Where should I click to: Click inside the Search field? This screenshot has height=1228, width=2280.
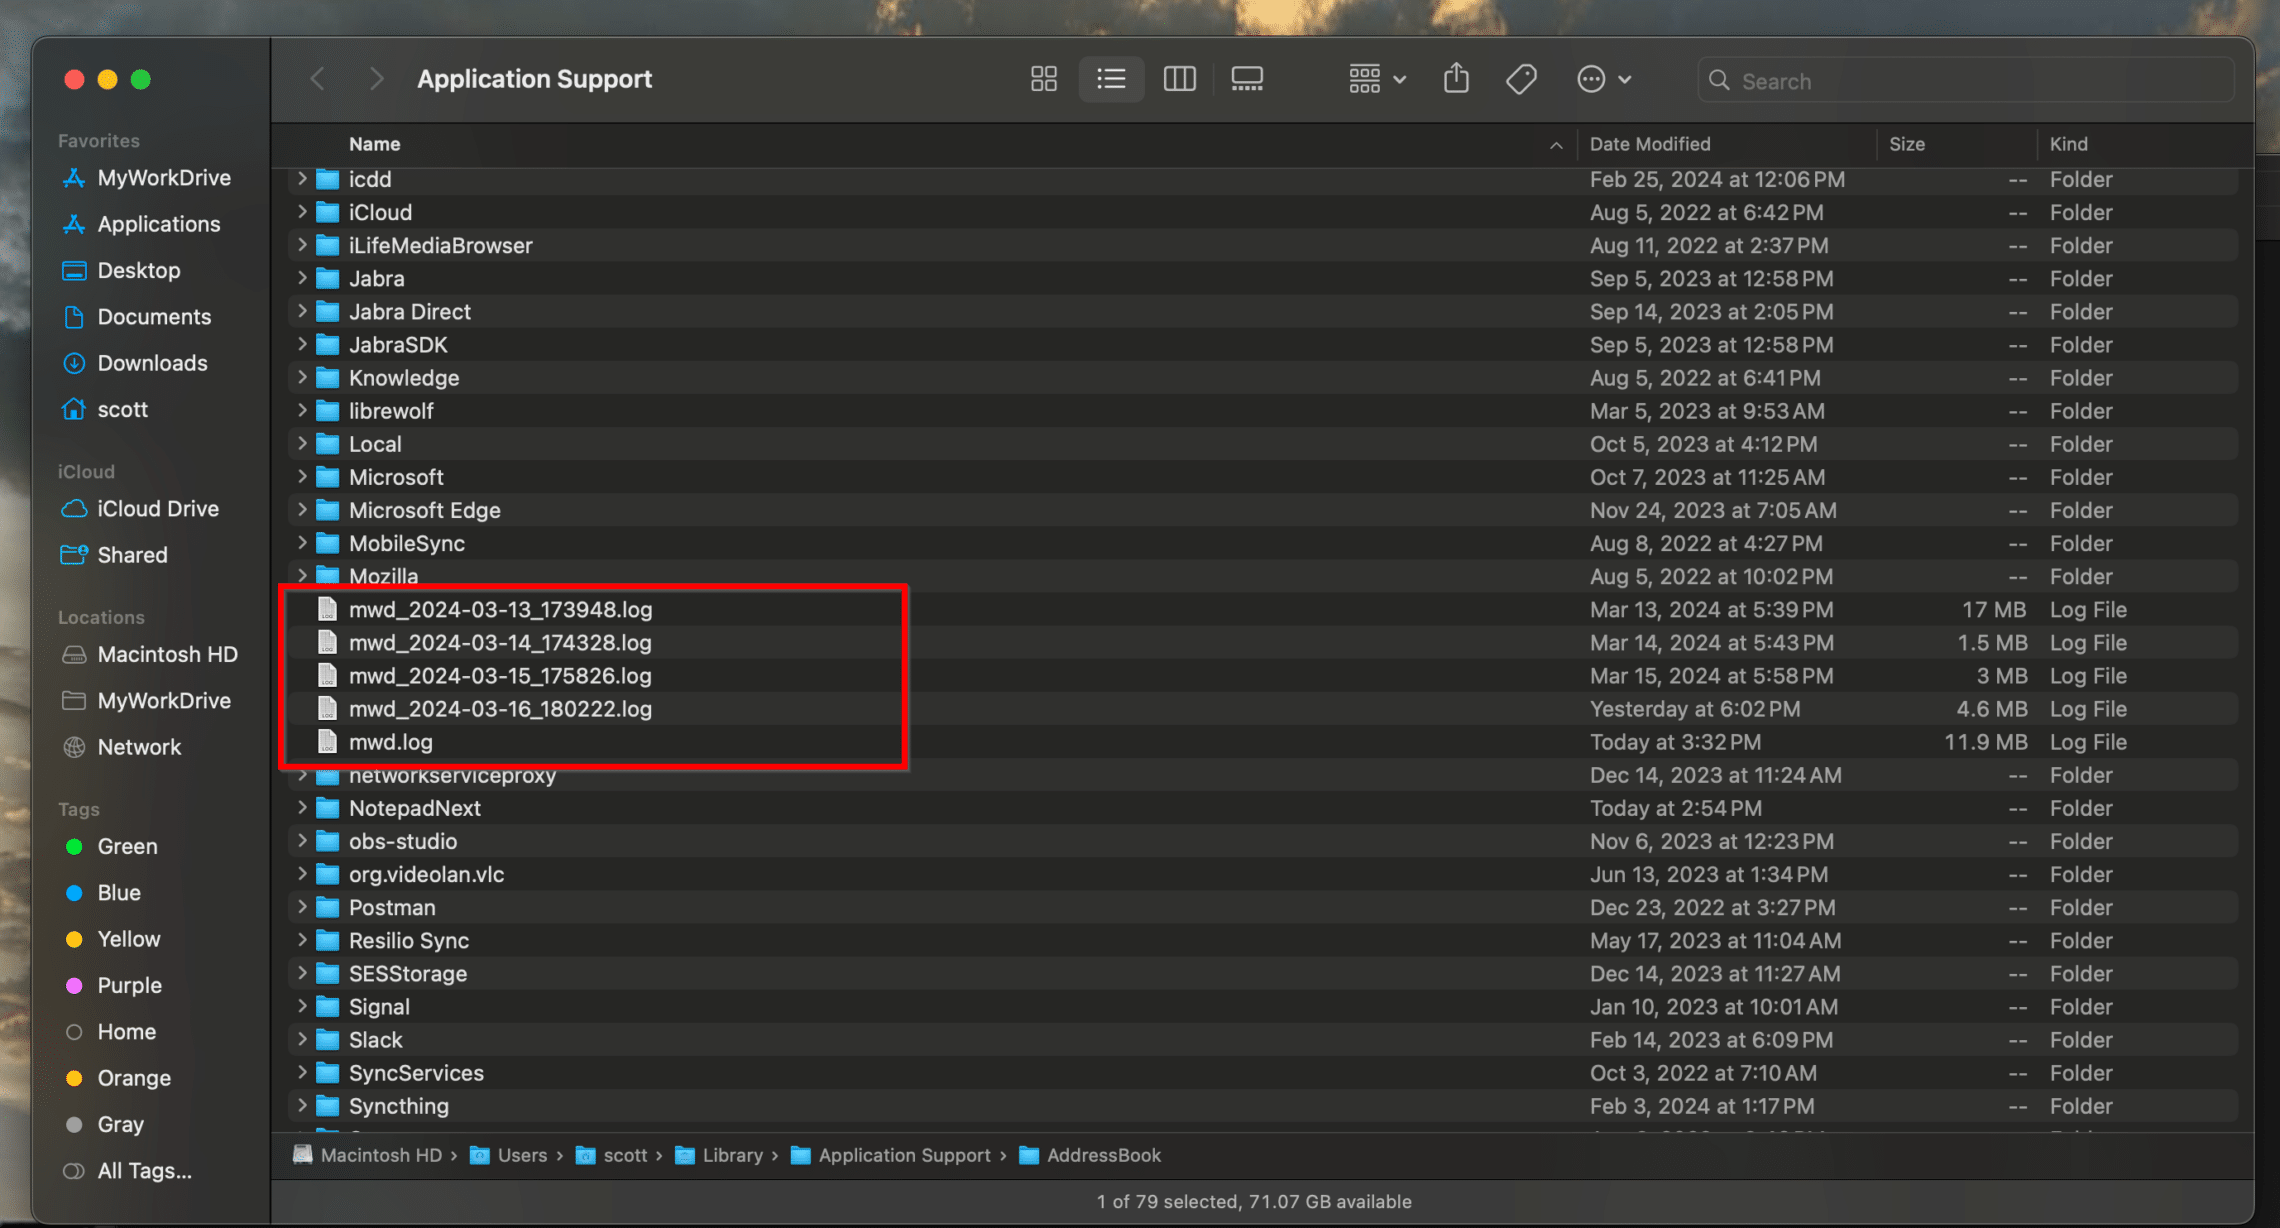pyautogui.click(x=1880, y=80)
